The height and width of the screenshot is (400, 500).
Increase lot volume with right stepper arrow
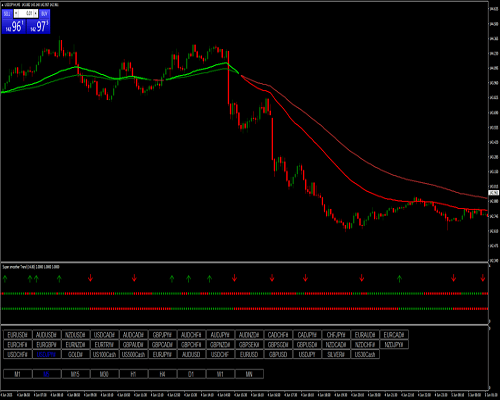(x=35, y=13)
